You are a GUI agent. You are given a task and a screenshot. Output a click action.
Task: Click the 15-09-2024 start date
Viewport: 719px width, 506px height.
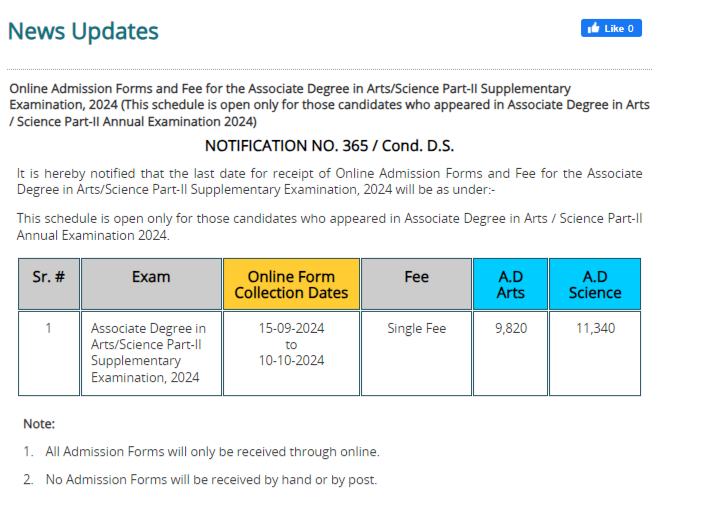(291, 328)
